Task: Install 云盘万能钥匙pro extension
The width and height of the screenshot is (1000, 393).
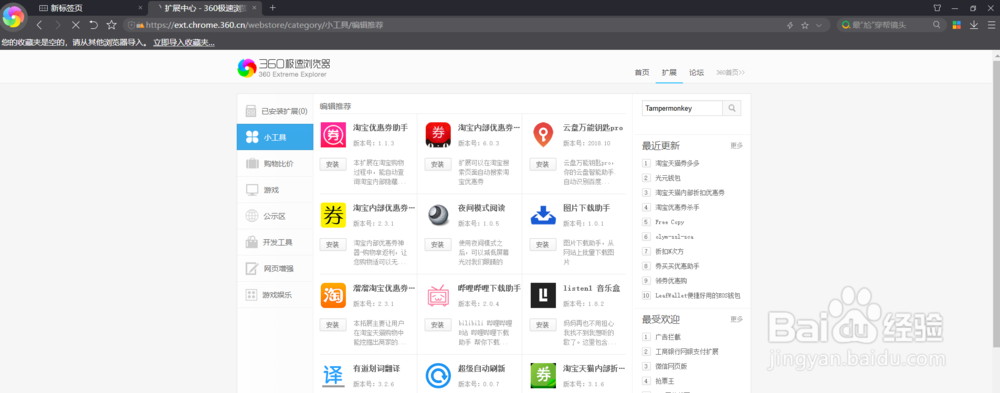Action: coord(543,165)
